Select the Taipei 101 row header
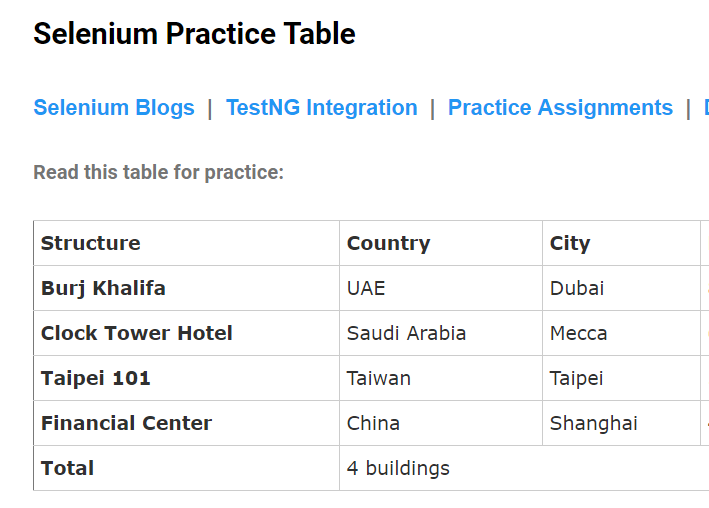Viewport: 709px width, 508px height. point(186,378)
